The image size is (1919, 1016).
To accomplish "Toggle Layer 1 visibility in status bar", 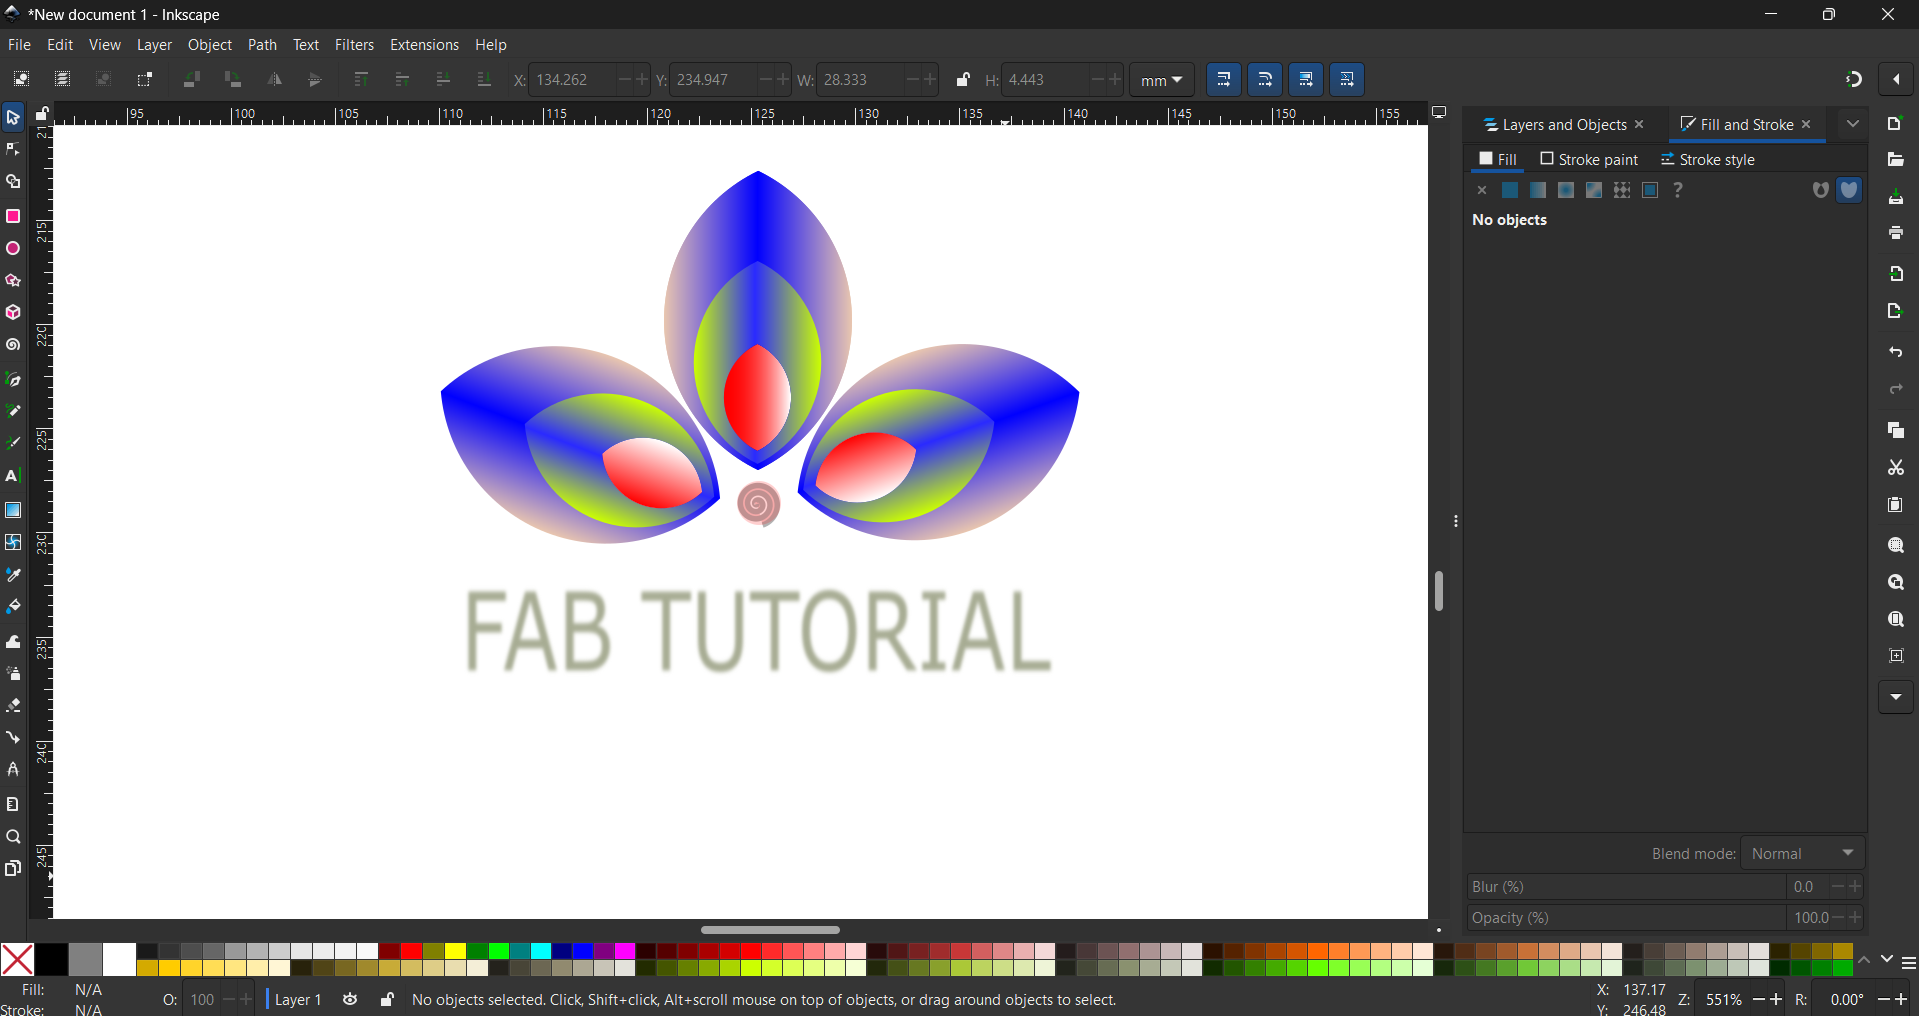I will tap(350, 999).
